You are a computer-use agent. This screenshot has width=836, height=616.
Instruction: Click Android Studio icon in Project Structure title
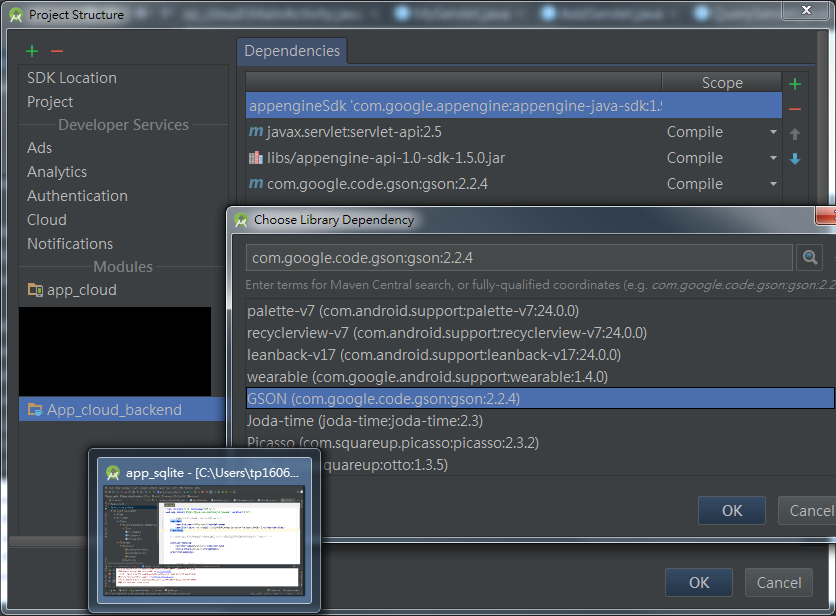click(x=16, y=15)
